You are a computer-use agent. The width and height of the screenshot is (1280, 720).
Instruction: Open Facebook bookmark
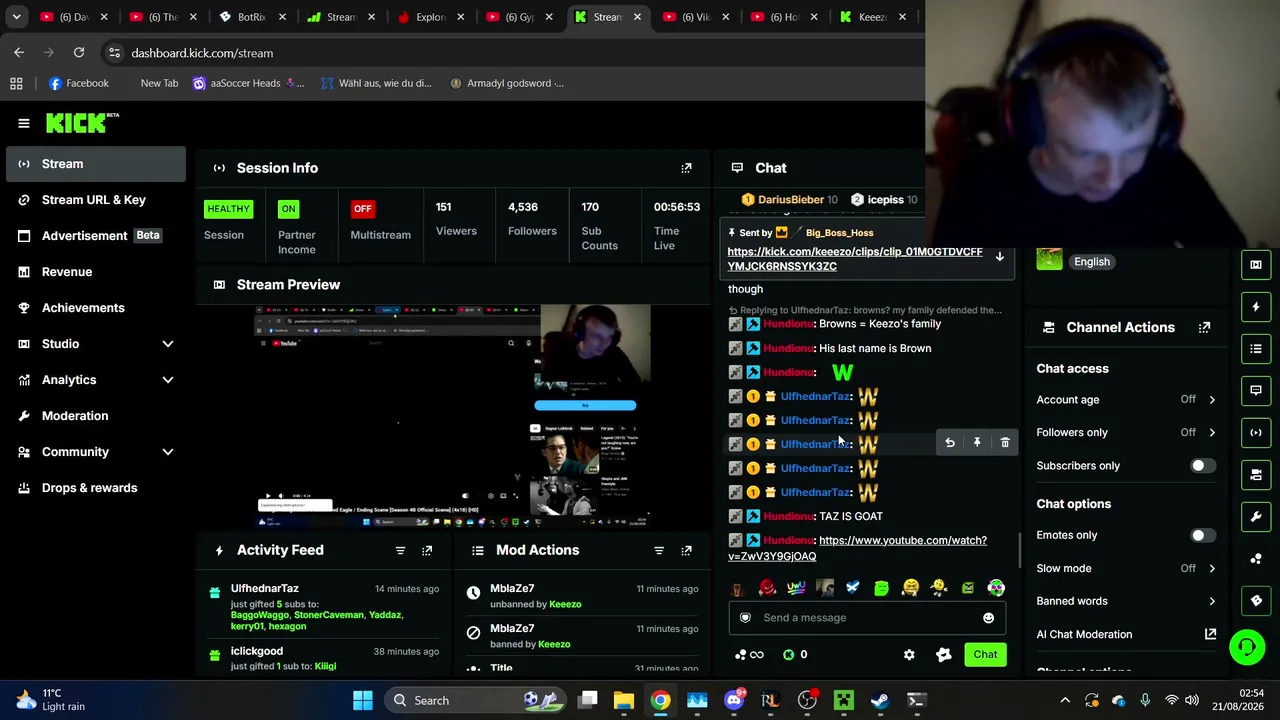[78, 83]
